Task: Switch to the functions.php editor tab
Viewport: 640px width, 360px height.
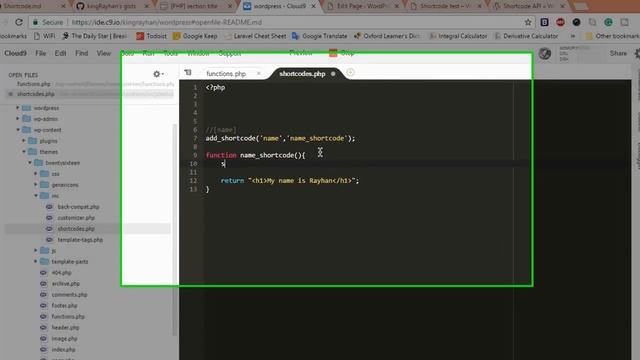Action: click(x=226, y=73)
